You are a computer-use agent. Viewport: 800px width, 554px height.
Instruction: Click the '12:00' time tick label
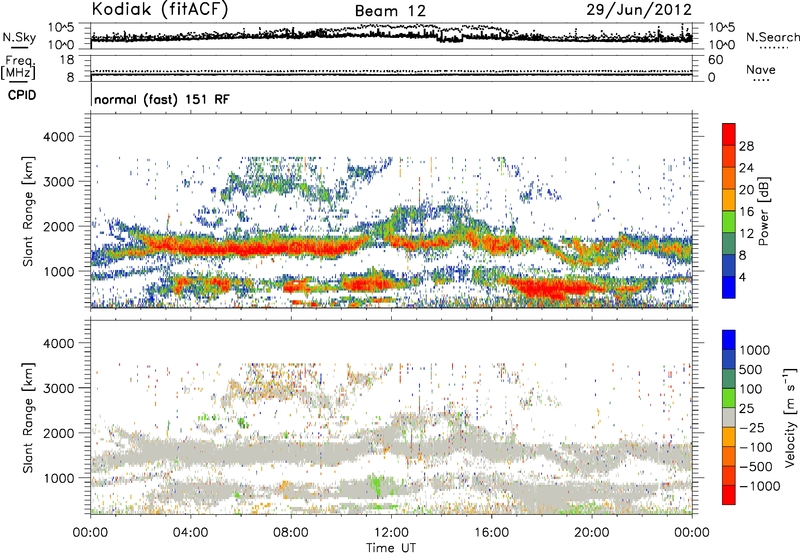(391, 533)
